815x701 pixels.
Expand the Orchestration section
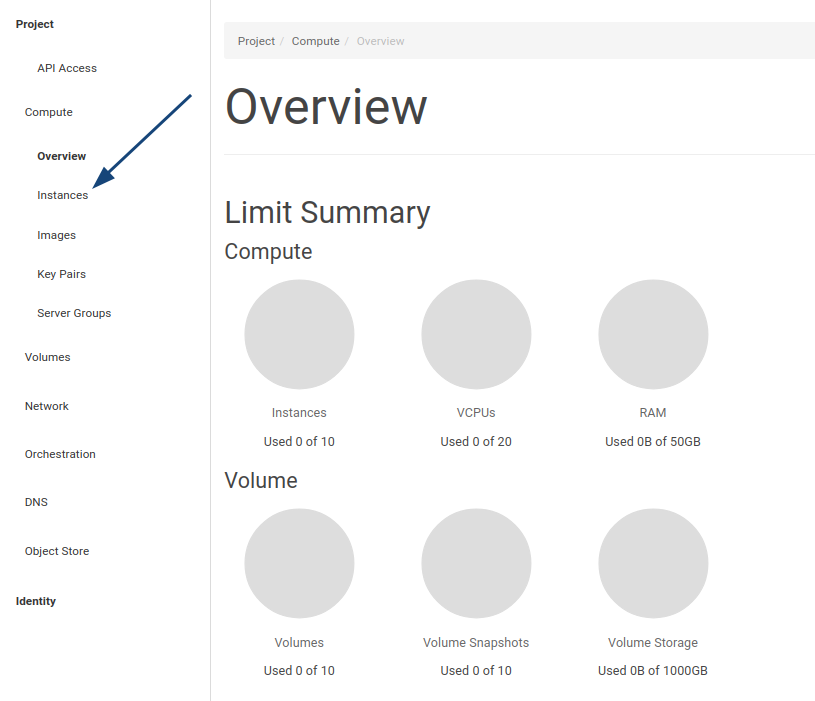tap(60, 454)
